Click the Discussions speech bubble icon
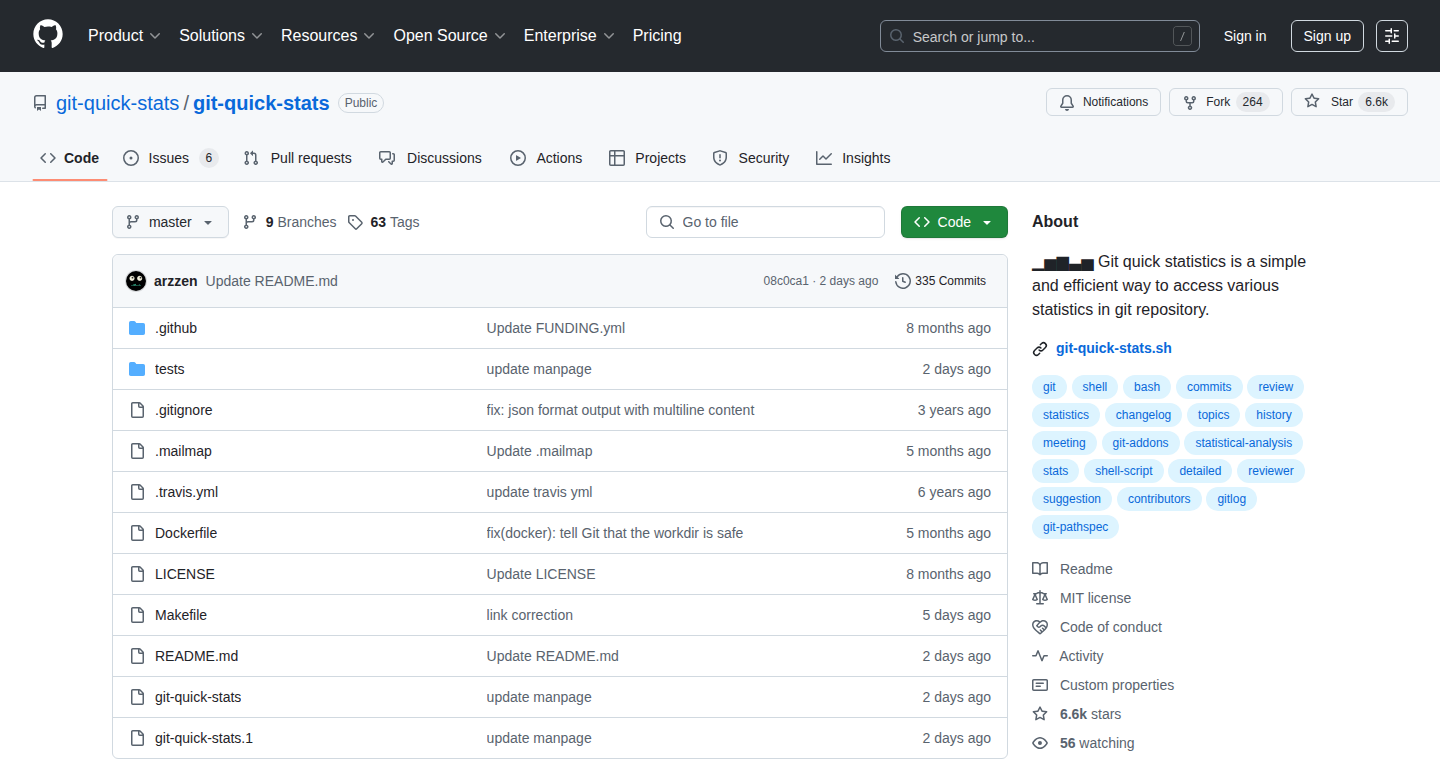The image size is (1440, 761). 387,158
